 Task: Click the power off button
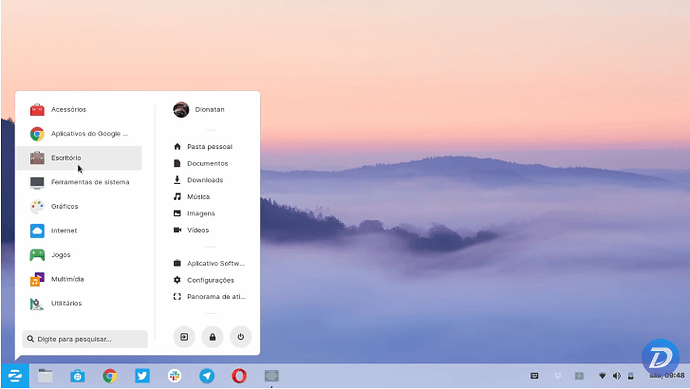tap(241, 337)
